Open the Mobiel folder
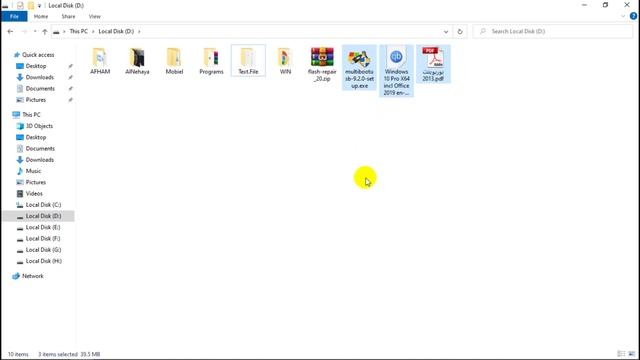This screenshot has height=360, width=640. pyautogui.click(x=174, y=60)
